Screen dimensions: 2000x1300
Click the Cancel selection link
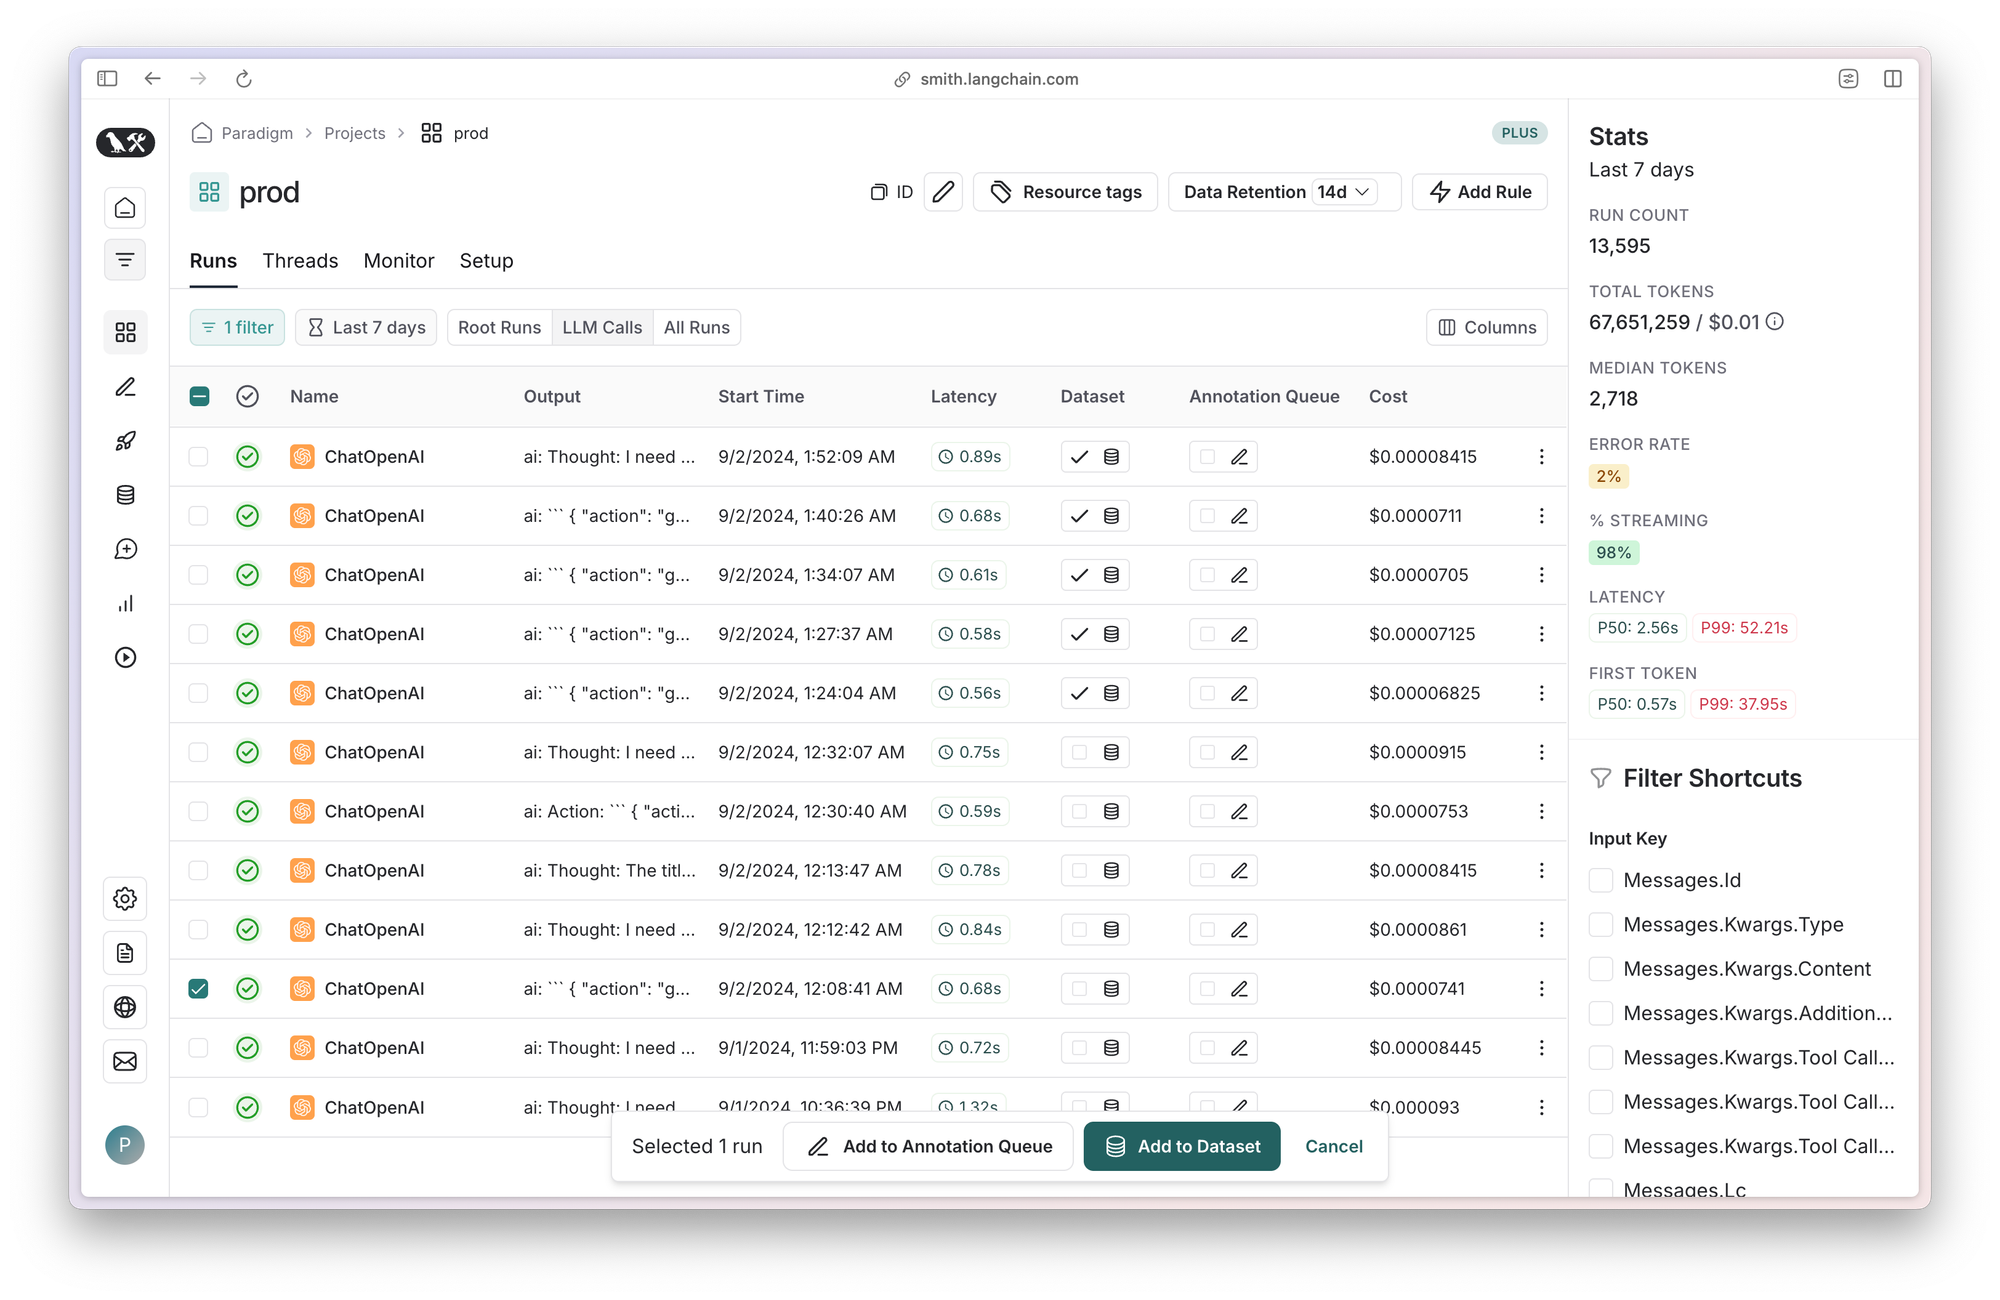1333,1147
